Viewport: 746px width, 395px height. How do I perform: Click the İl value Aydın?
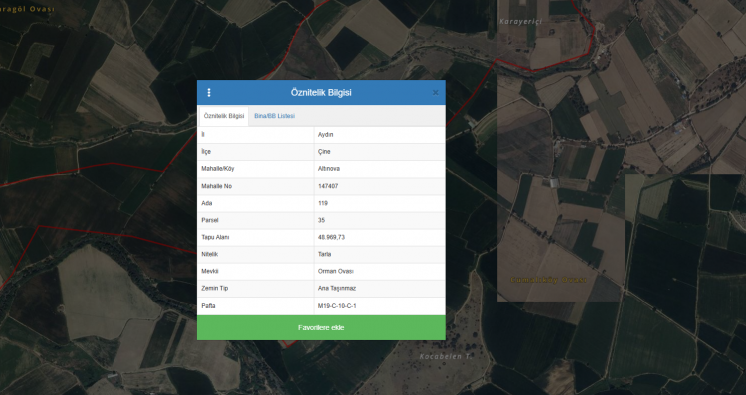pyautogui.click(x=325, y=135)
